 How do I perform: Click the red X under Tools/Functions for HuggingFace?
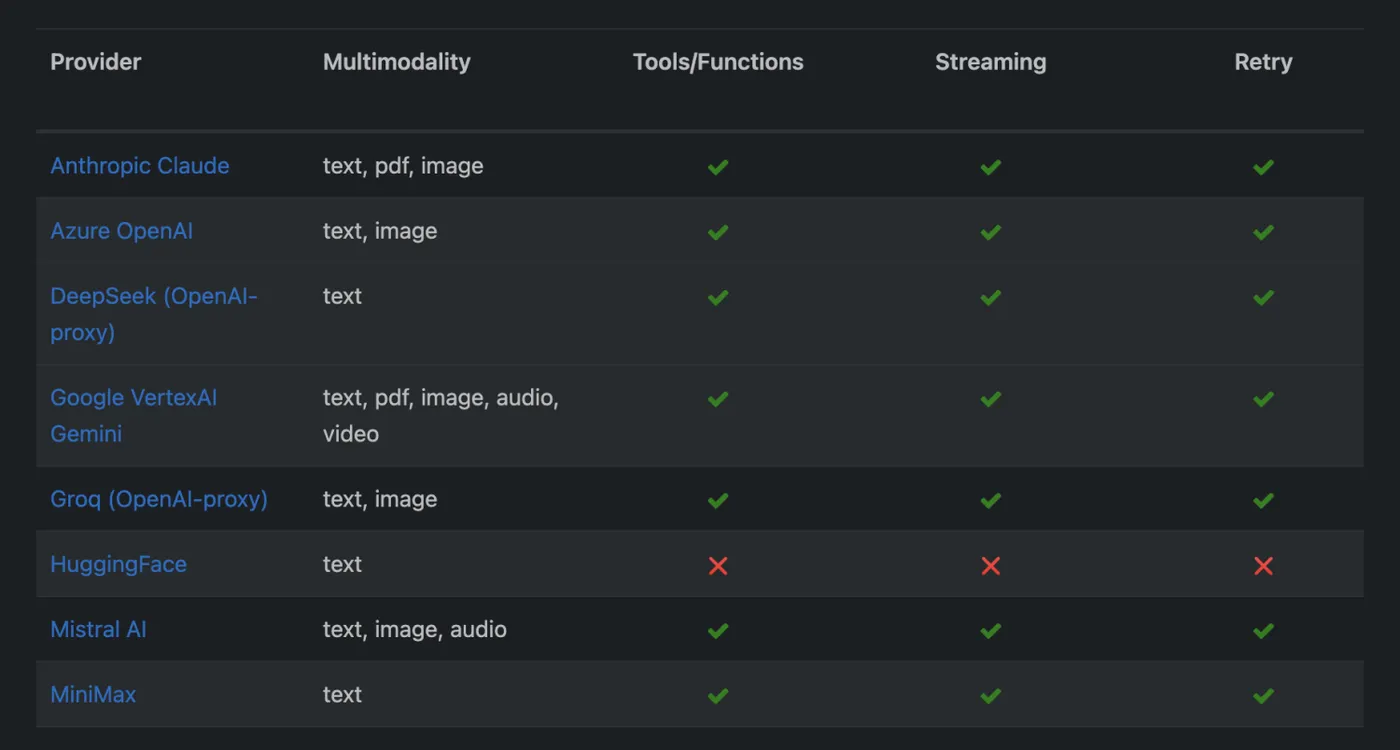(718, 566)
